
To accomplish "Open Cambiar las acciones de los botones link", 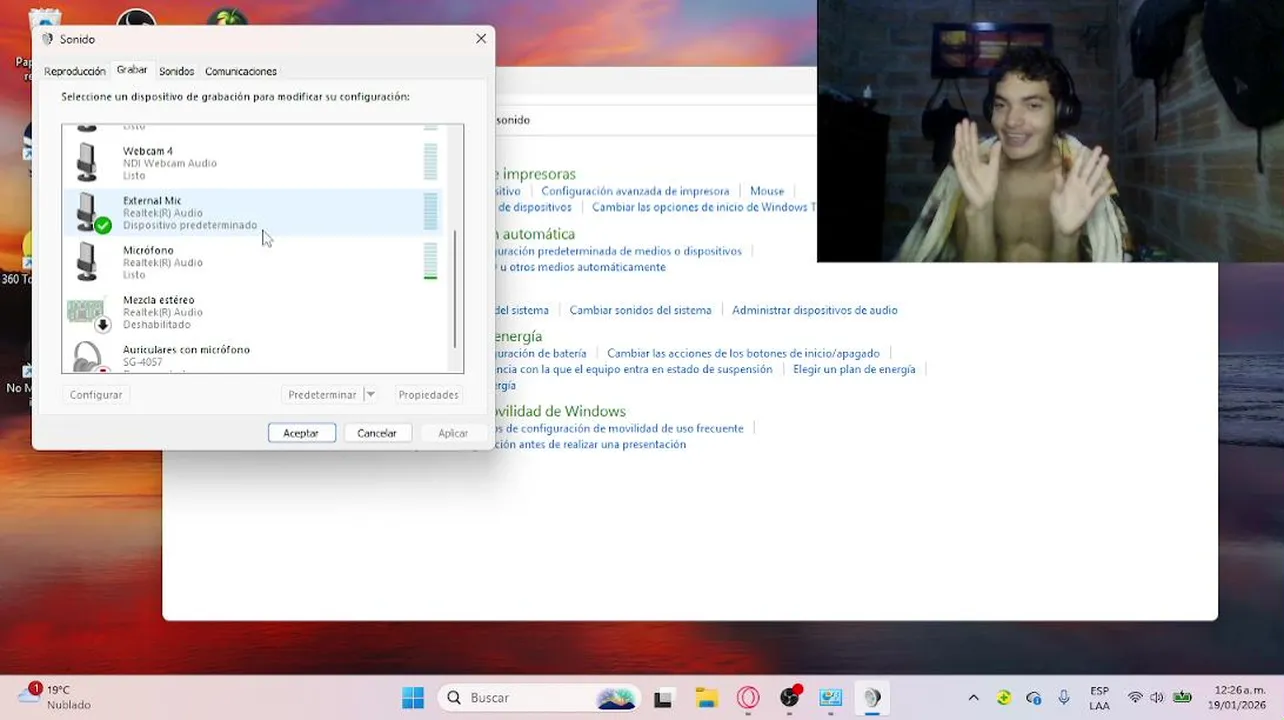I will click(x=743, y=353).
